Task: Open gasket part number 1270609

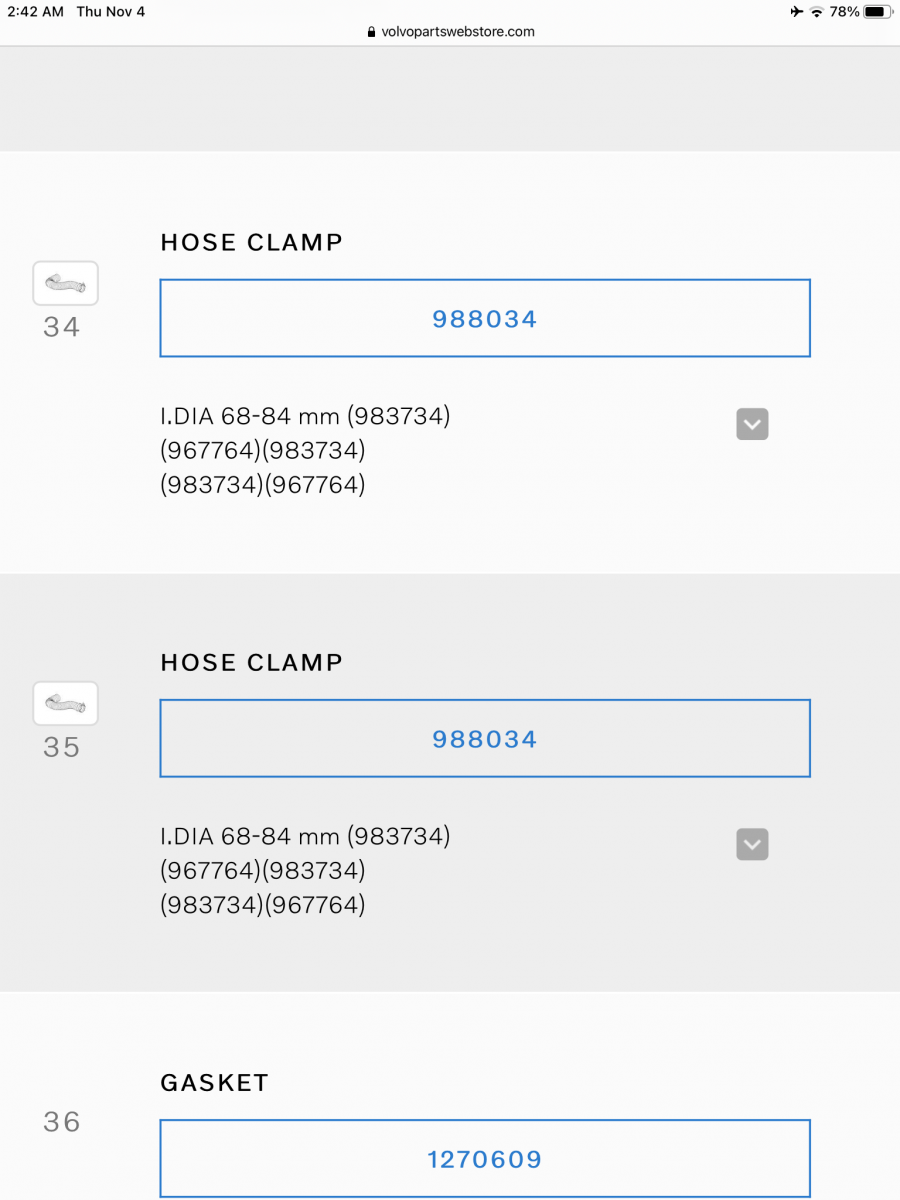Action: (485, 1159)
